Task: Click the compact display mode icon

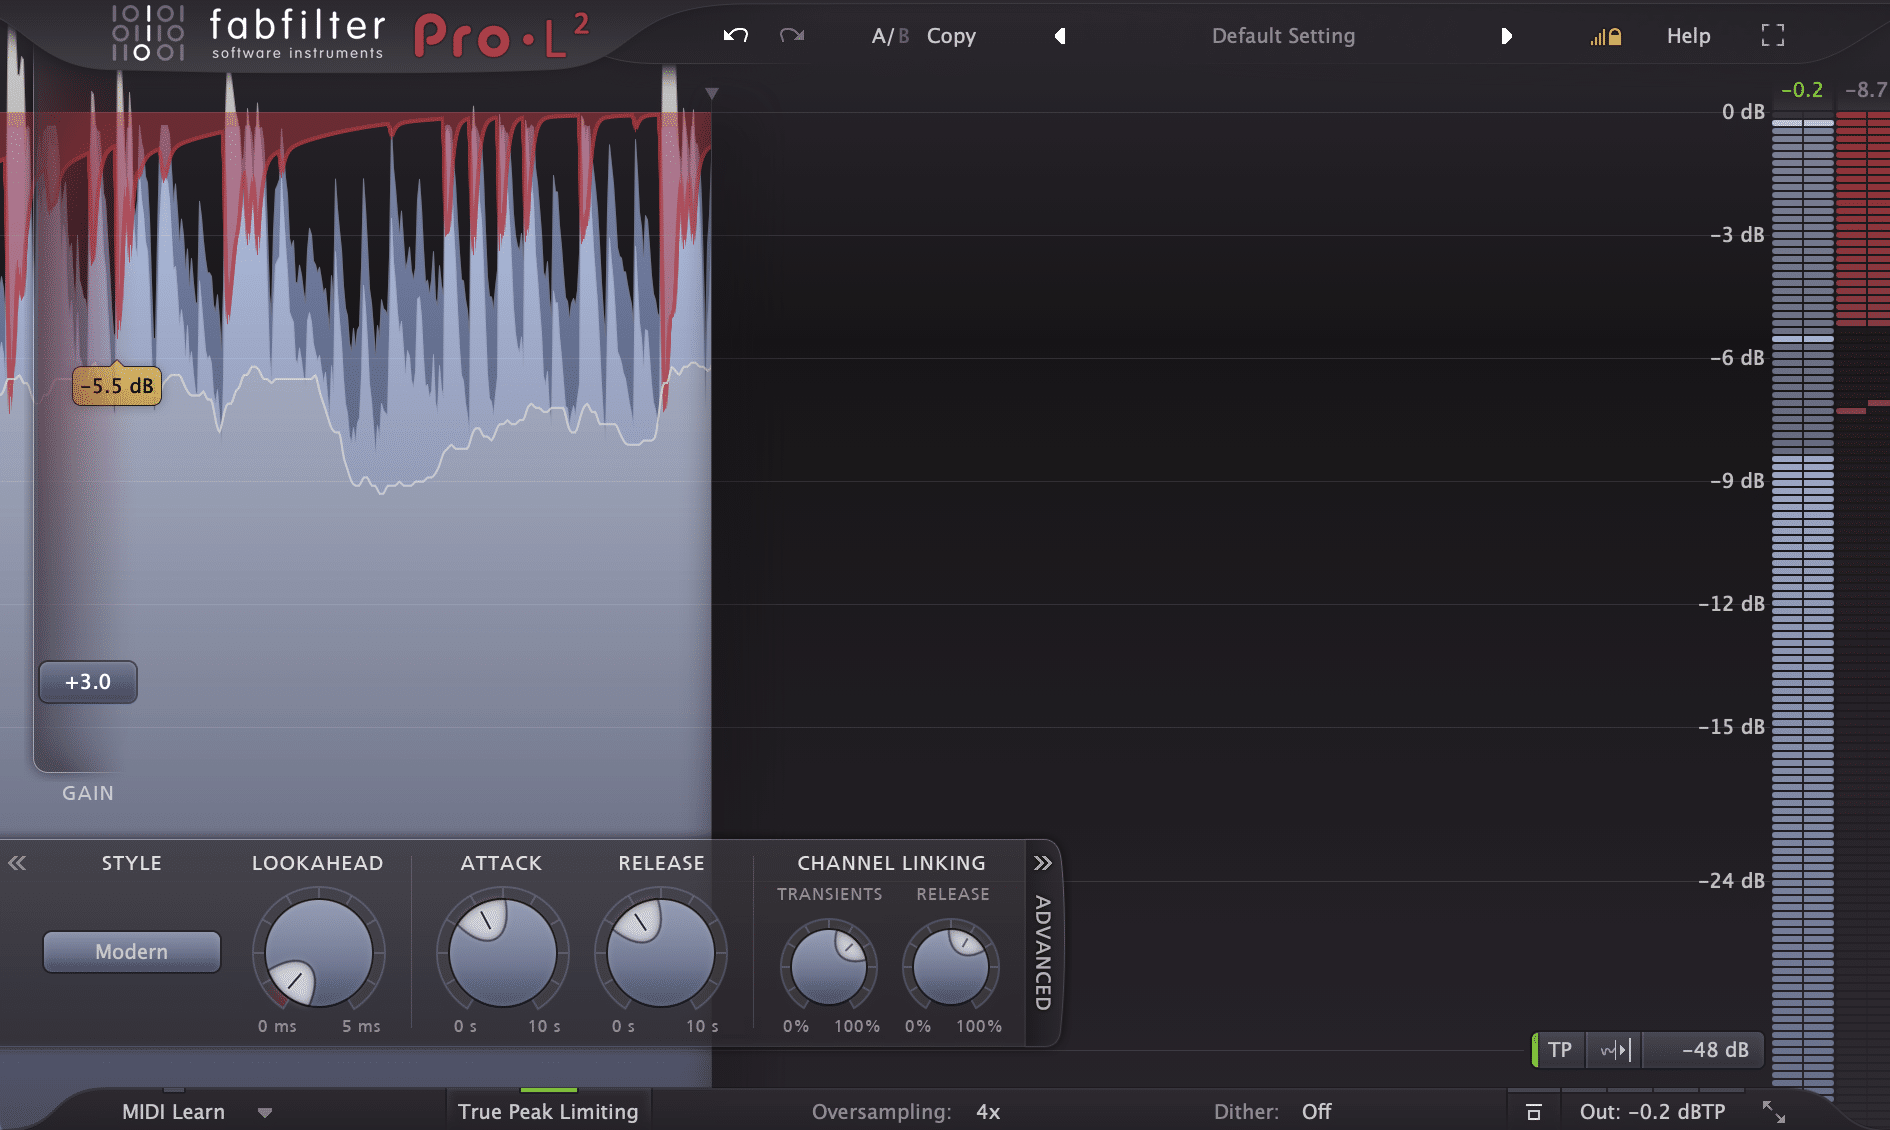Action: (x=1534, y=1112)
